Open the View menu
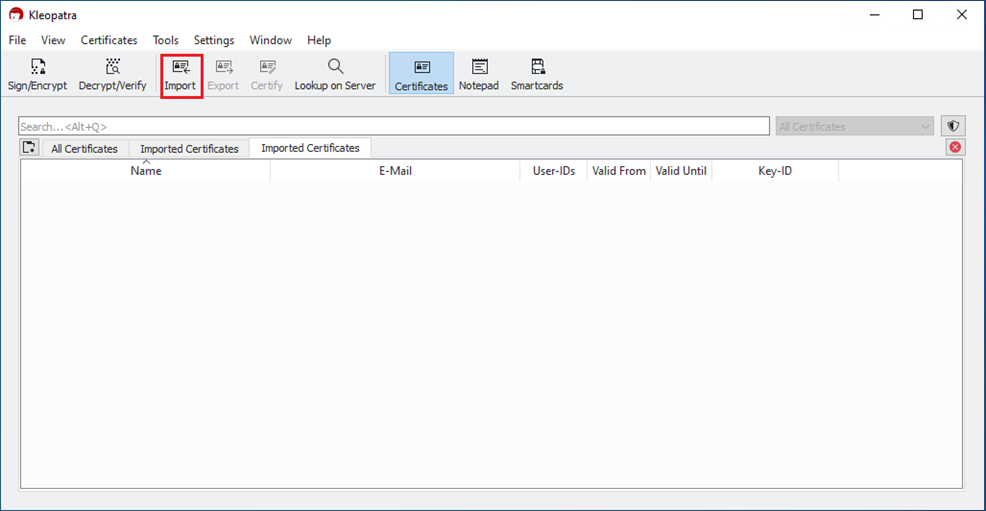Image resolution: width=986 pixels, height=511 pixels. (53, 40)
